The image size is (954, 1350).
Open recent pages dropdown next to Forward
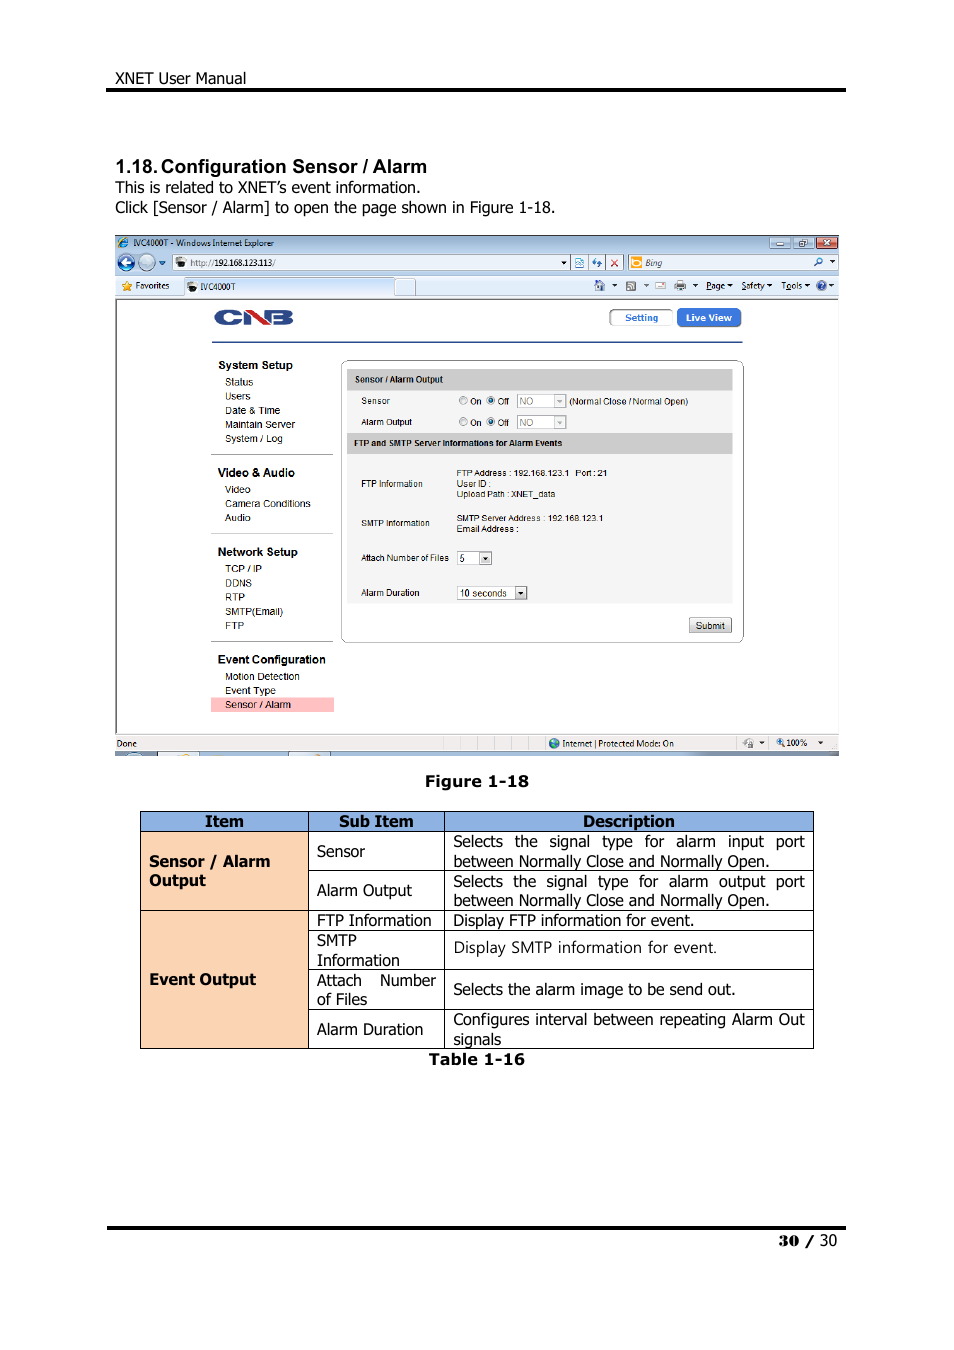(162, 263)
